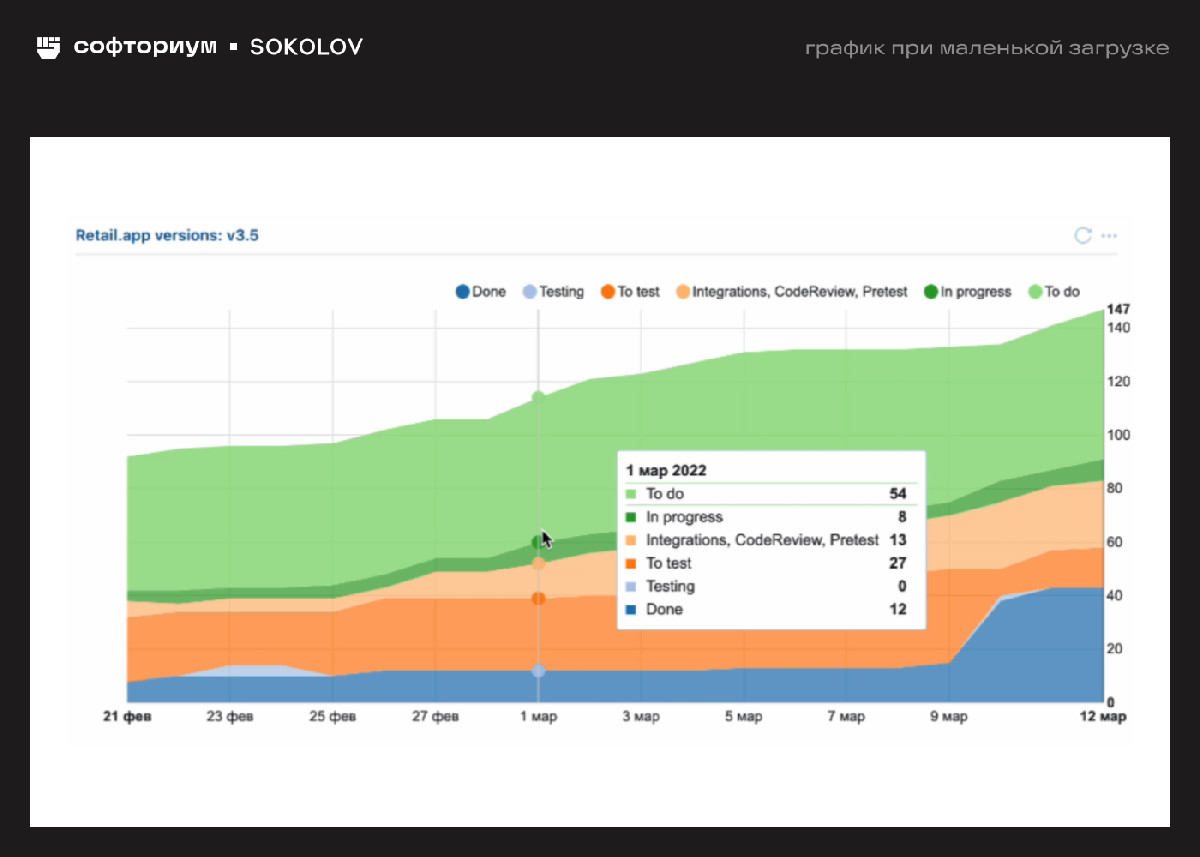Click the Done row in the tooltip
Viewport: 1200px width, 857px height.
(x=766, y=609)
